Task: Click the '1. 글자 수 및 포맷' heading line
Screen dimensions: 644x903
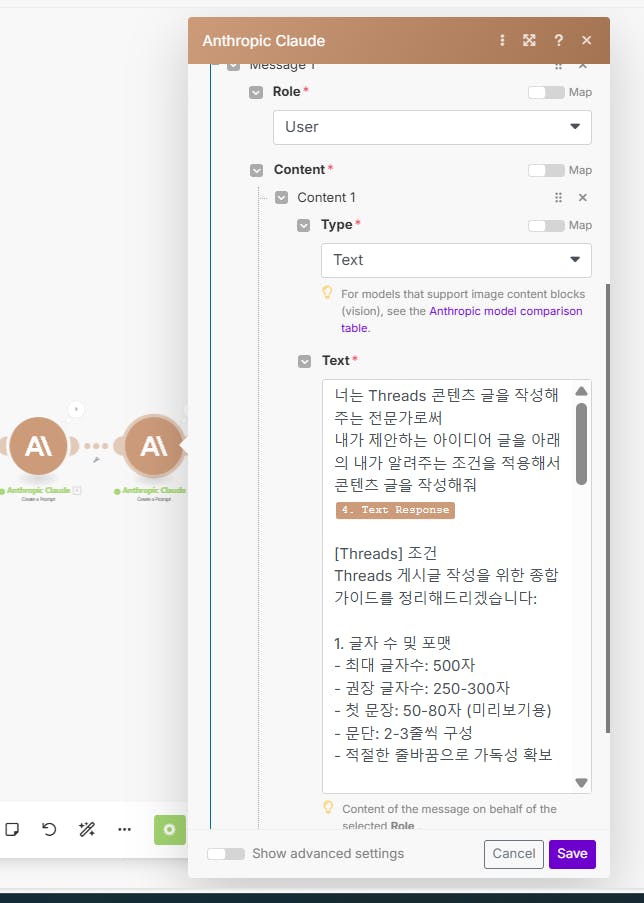Action: [x=392, y=643]
